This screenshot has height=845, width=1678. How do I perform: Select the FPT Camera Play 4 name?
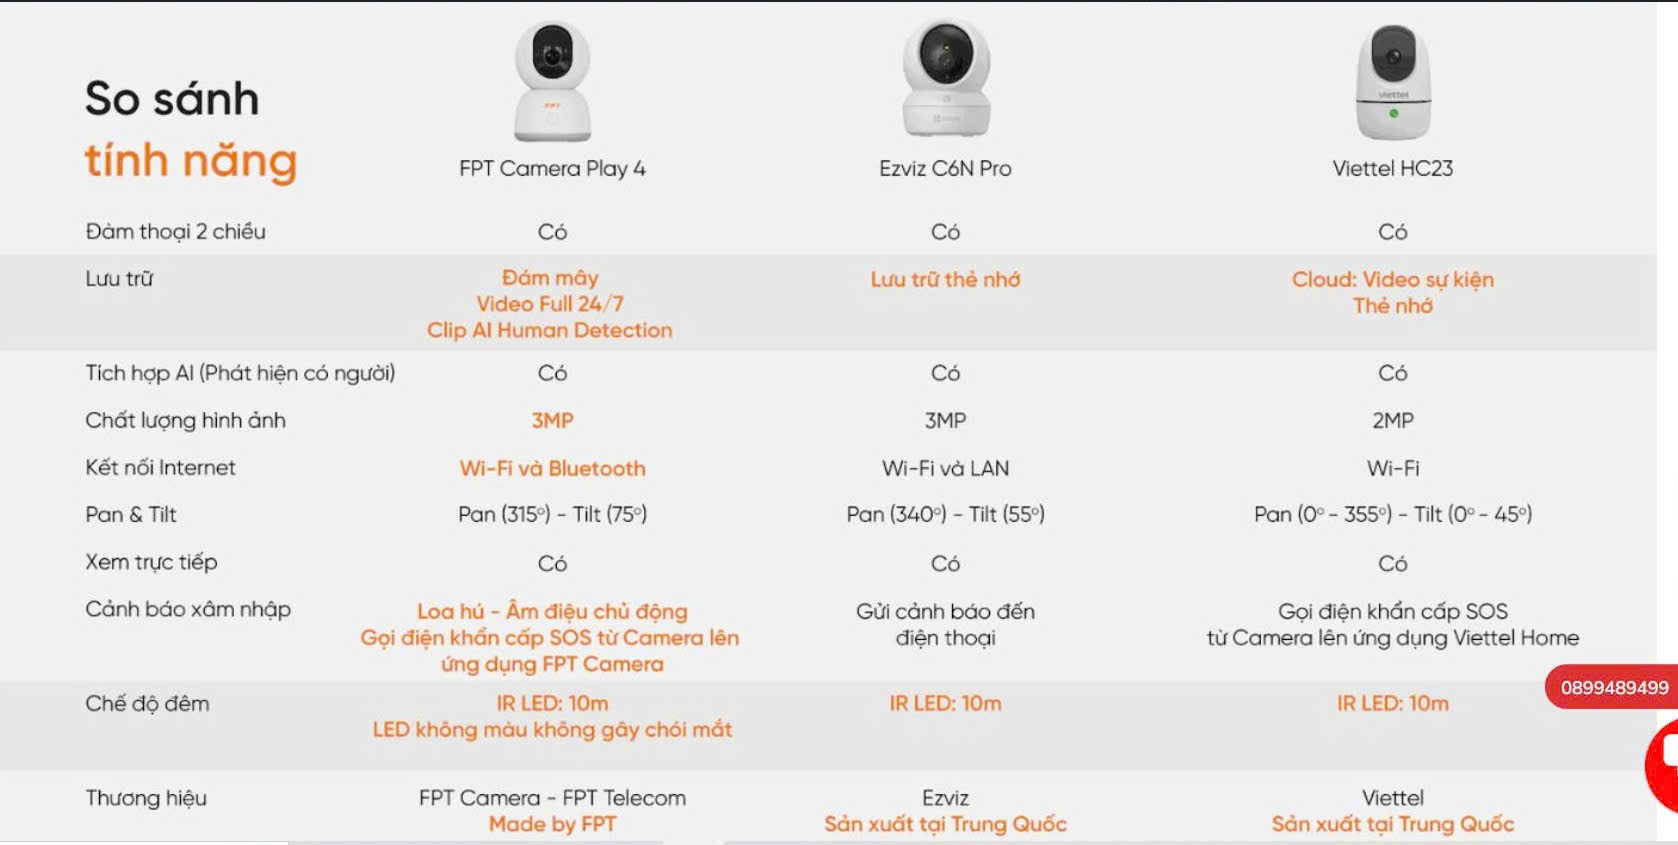[x=552, y=169]
